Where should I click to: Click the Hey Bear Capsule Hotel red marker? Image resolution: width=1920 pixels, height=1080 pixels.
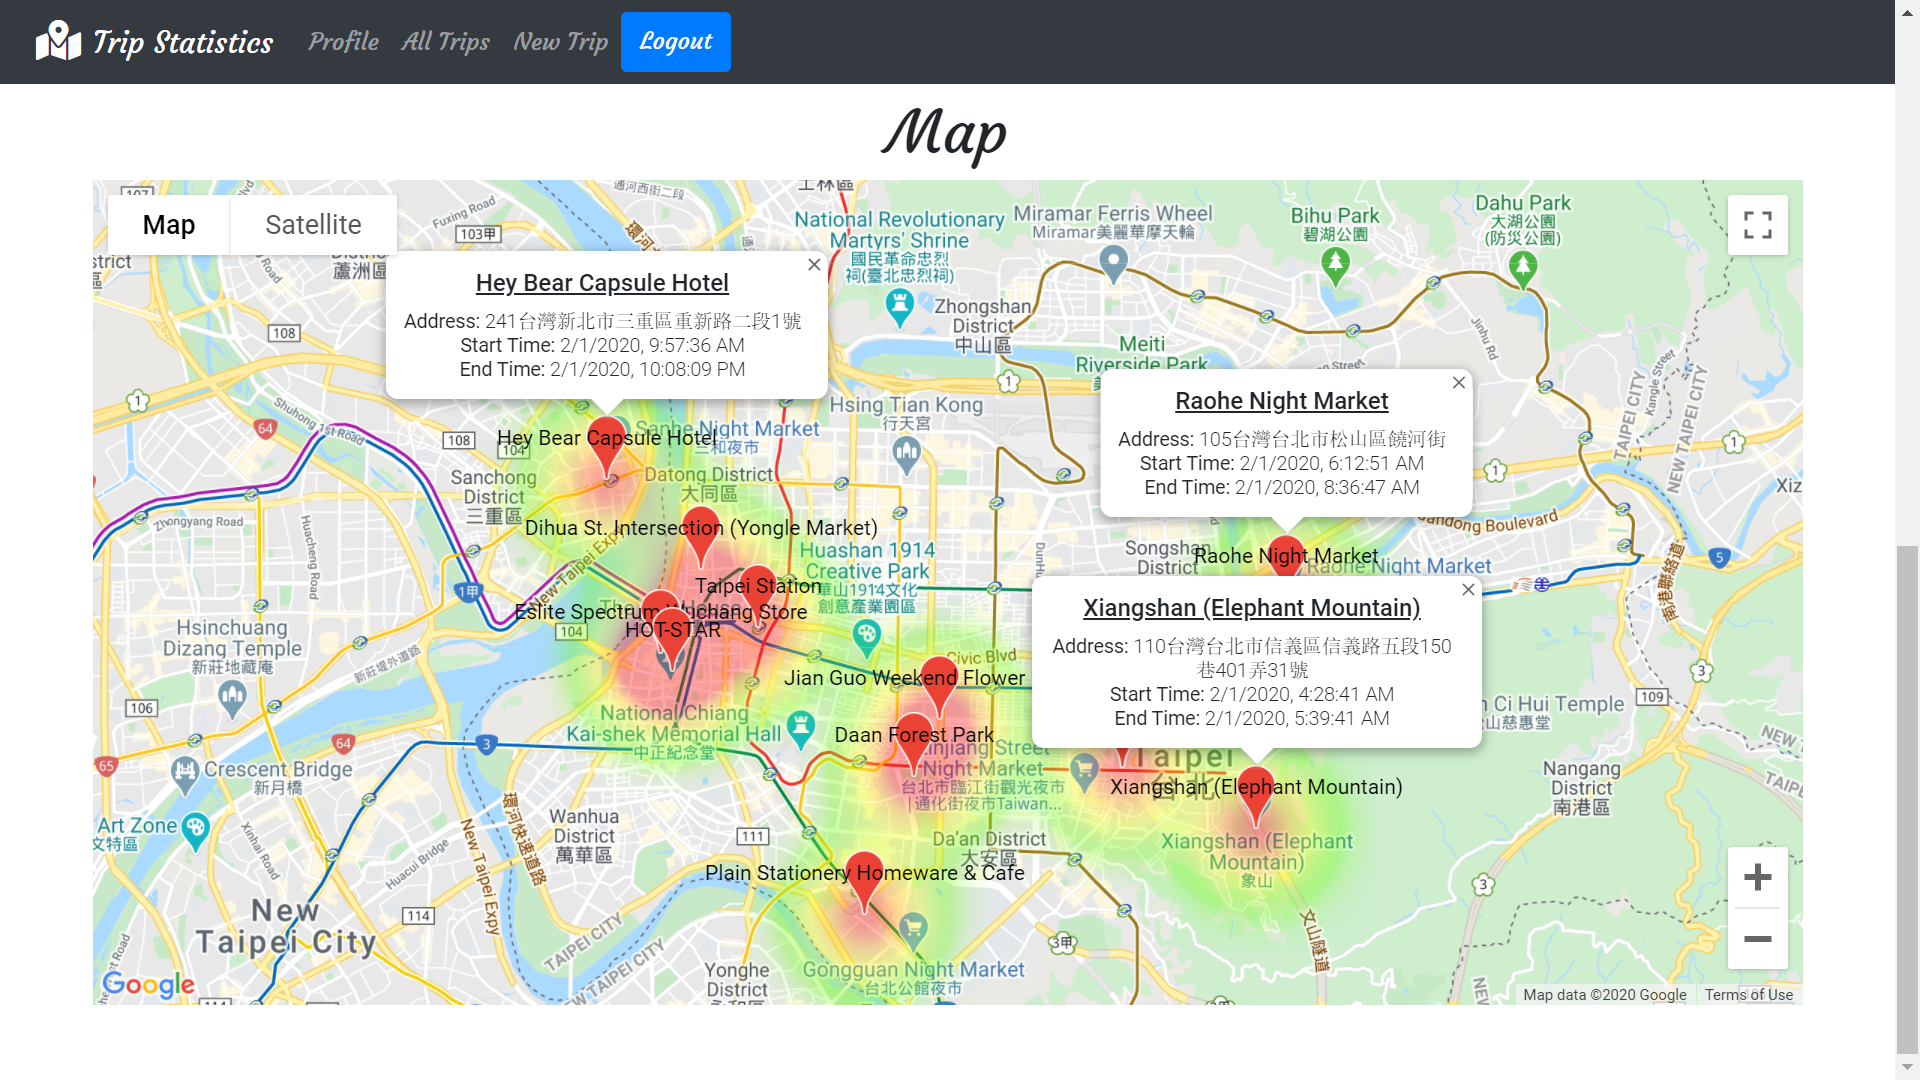tap(606, 447)
